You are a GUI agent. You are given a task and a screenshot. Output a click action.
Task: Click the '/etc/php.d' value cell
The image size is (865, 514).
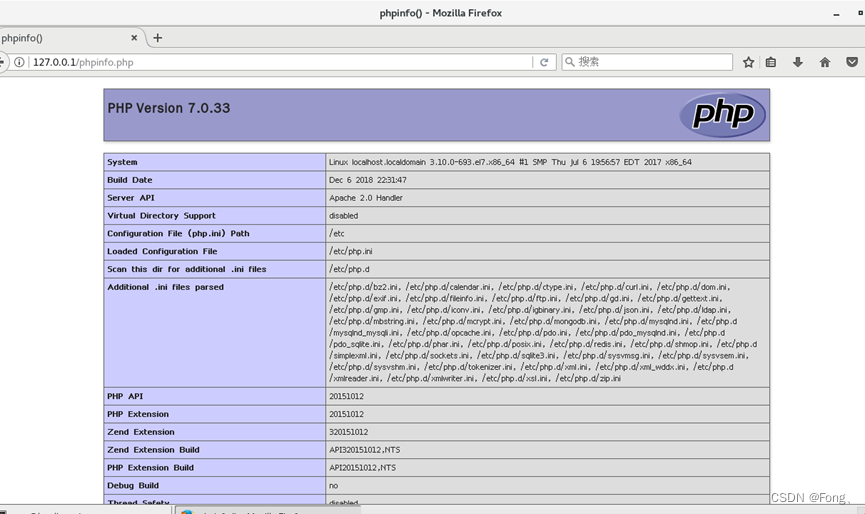(x=547, y=269)
